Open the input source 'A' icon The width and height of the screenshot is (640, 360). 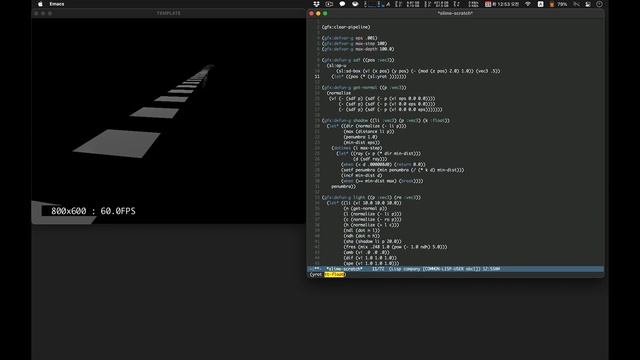tap(540, 4)
